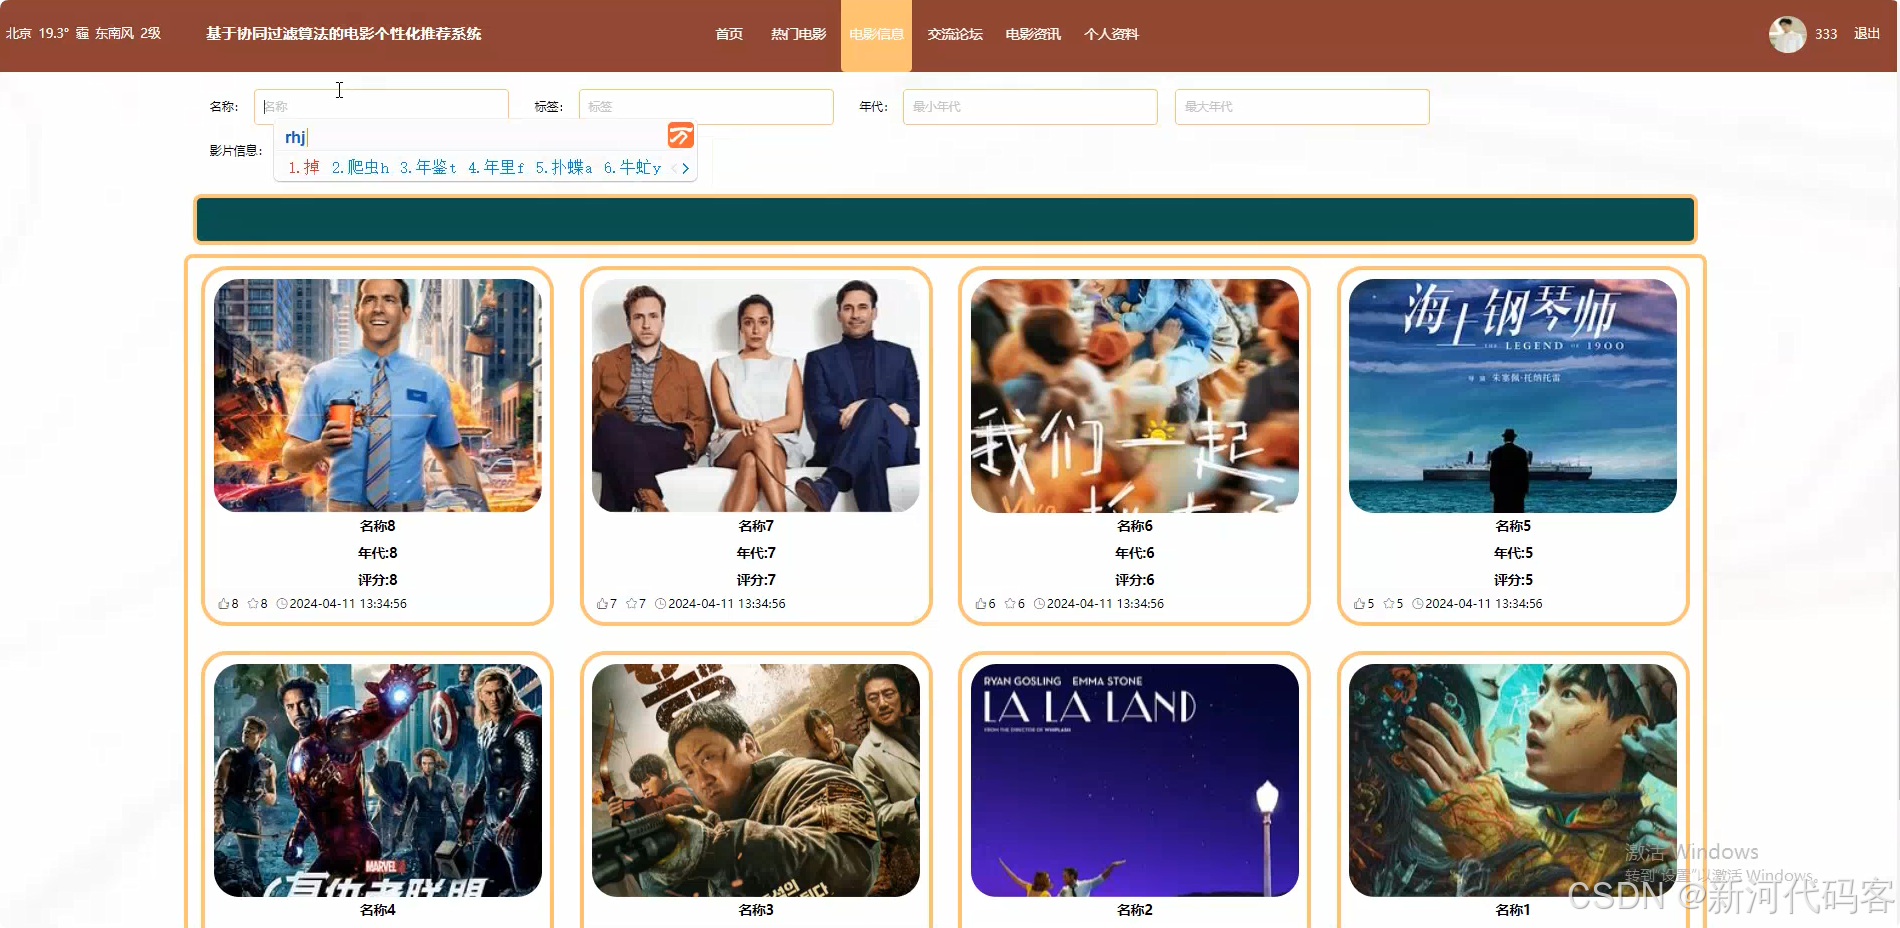The width and height of the screenshot is (1900, 928).
Task: Click the thumbs-up icon on the 名称6 card
Action: [981, 604]
